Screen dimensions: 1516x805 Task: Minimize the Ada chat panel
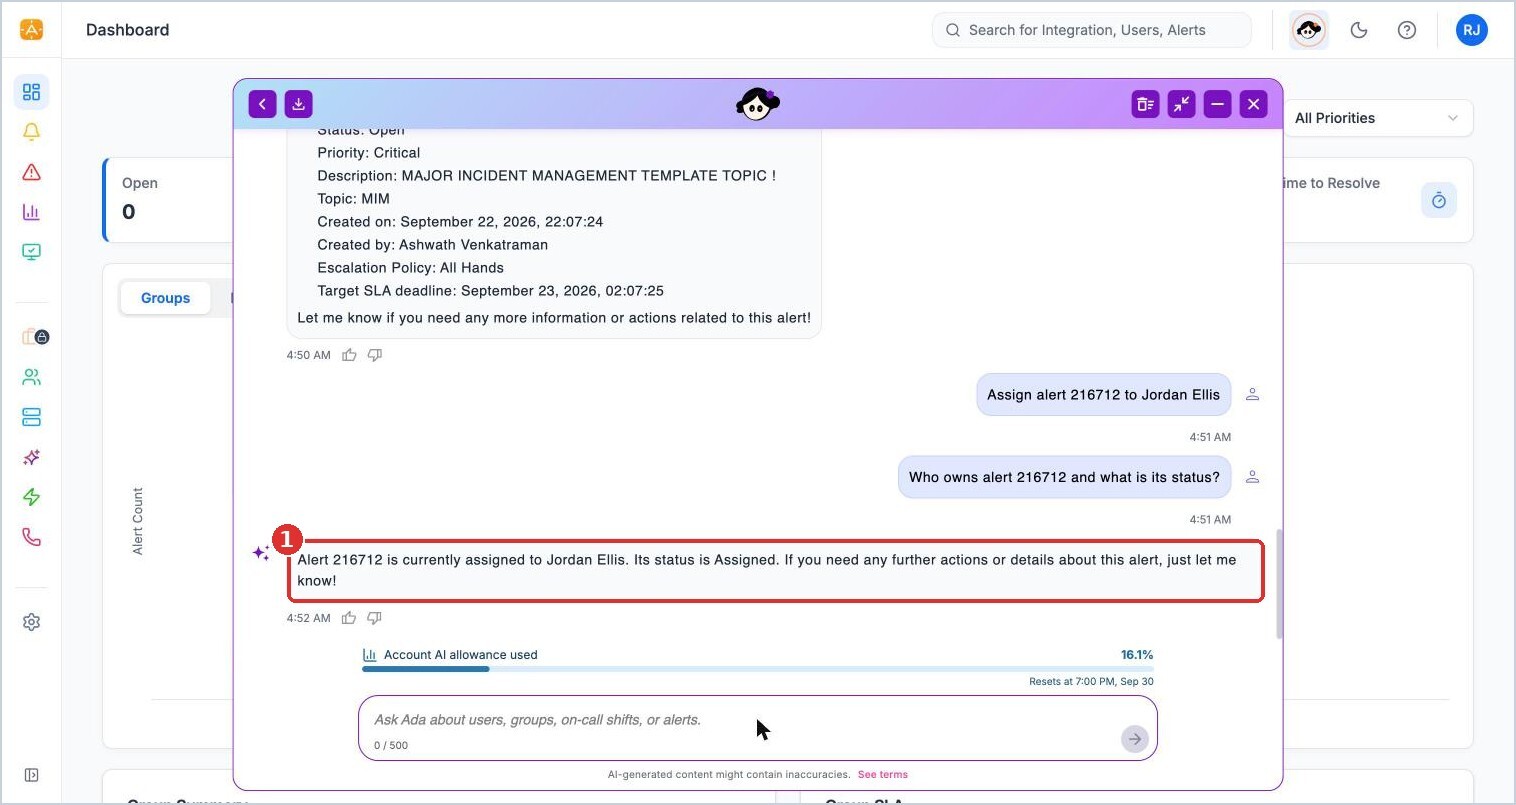click(1217, 104)
